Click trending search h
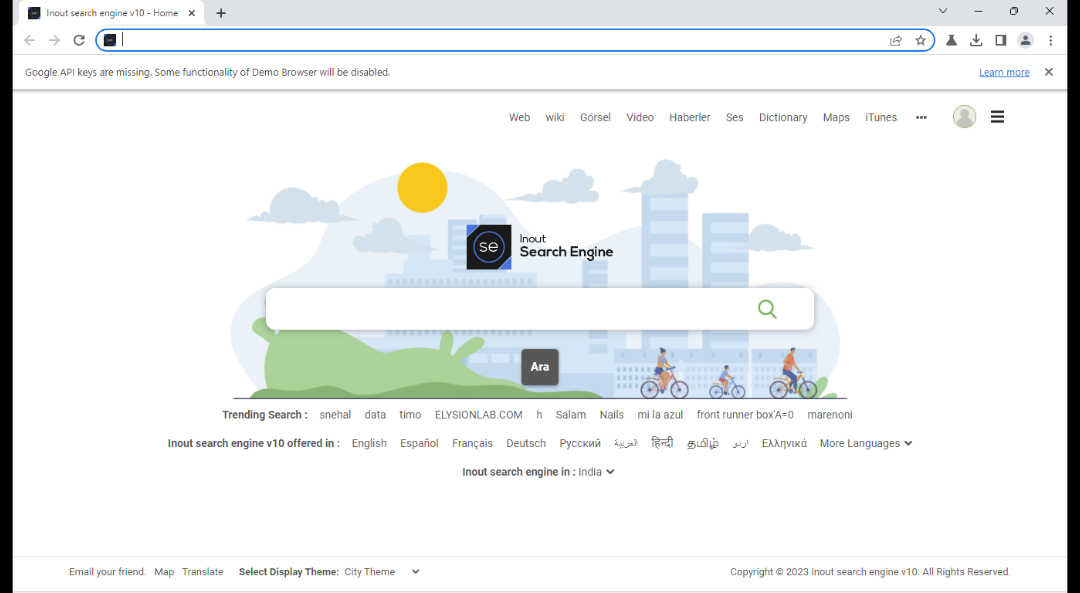This screenshot has width=1080, height=593. click(x=539, y=415)
